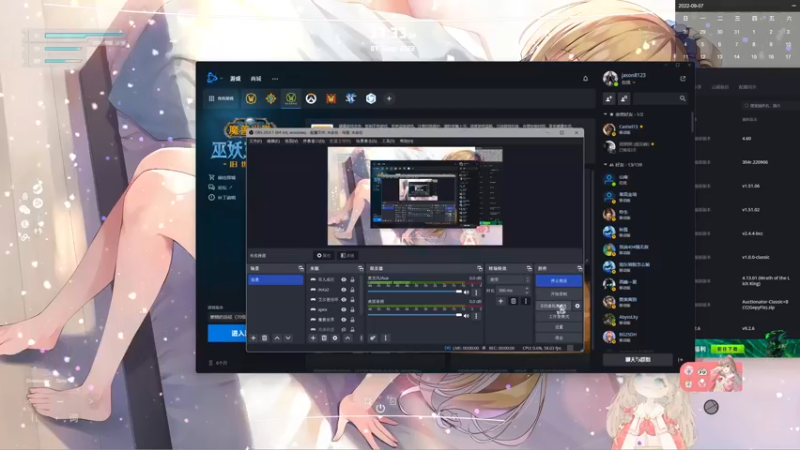Click the blue Stop Streaming button
The image size is (800, 450).
tap(559, 281)
